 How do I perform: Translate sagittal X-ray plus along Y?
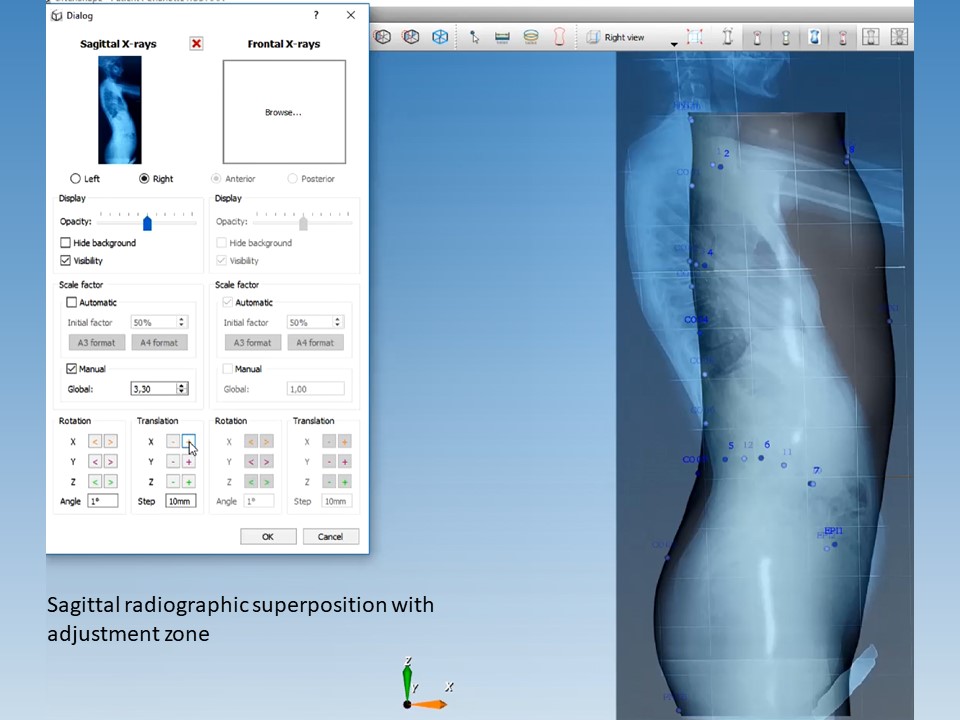click(189, 462)
